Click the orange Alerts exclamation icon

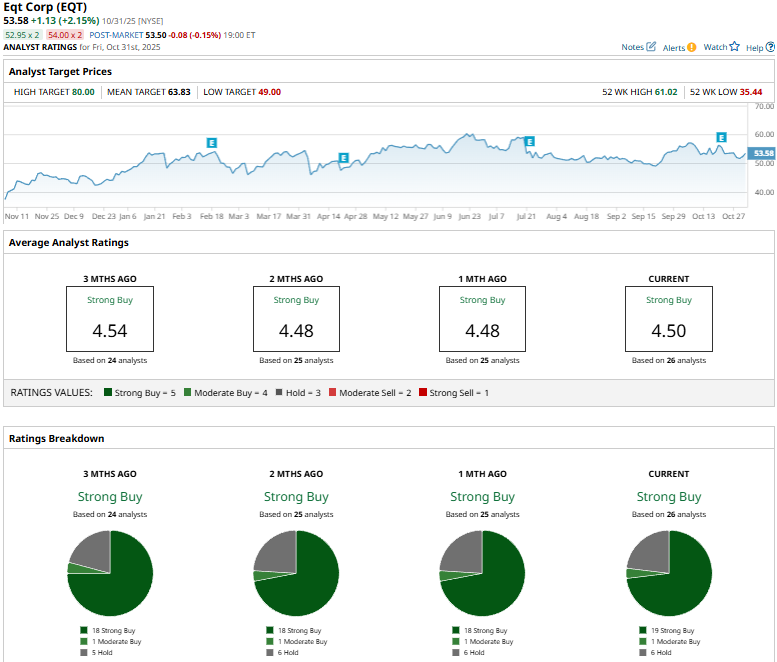[693, 47]
